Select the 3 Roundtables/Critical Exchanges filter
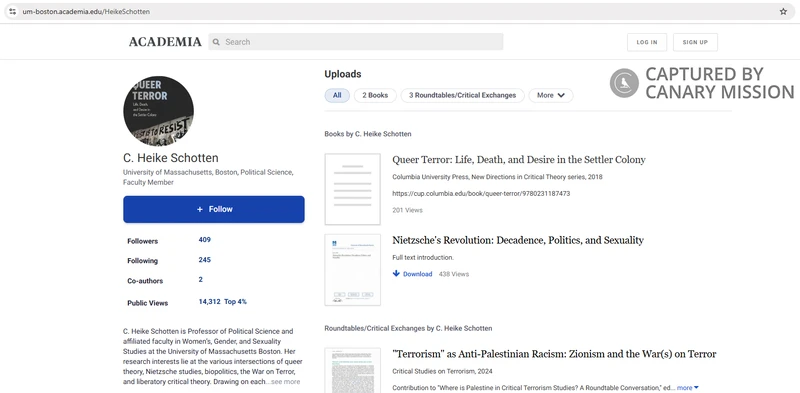This screenshot has width=800, height=393. click(x=462, y=95)
